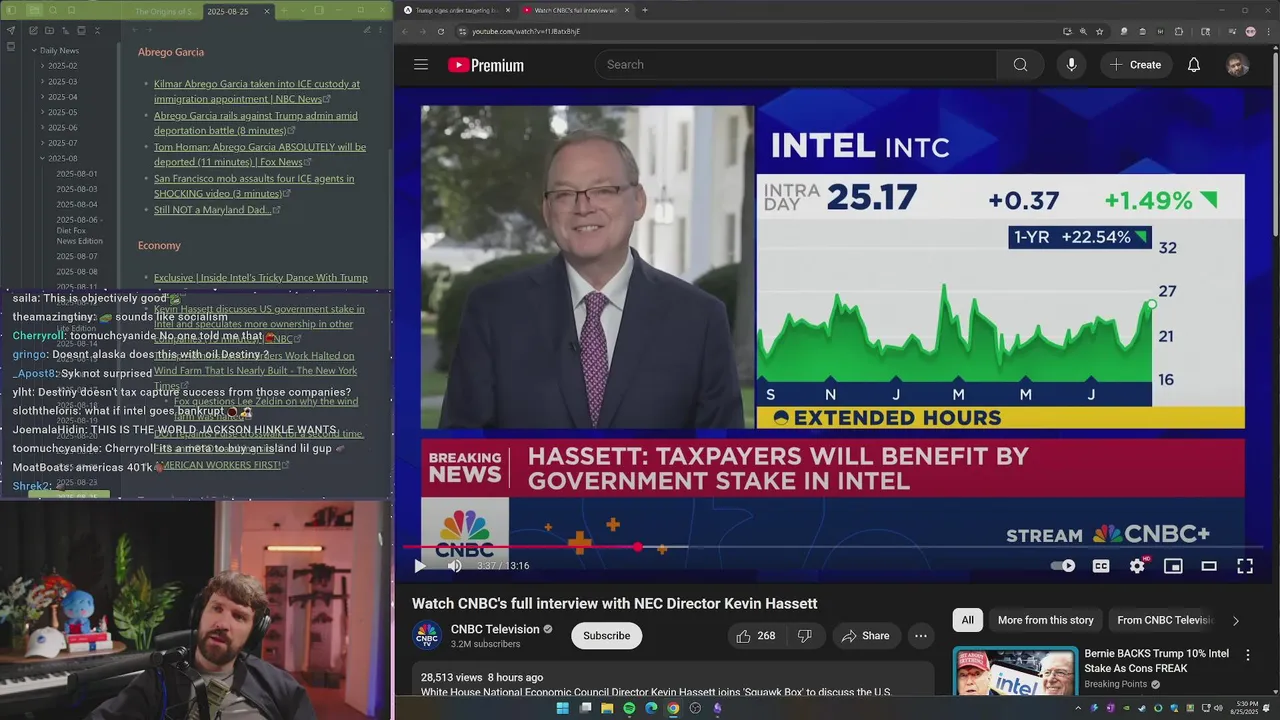This screenshot has width=1280, height=720.
Task: Select More from this story chip
Action: point(1045,620)
